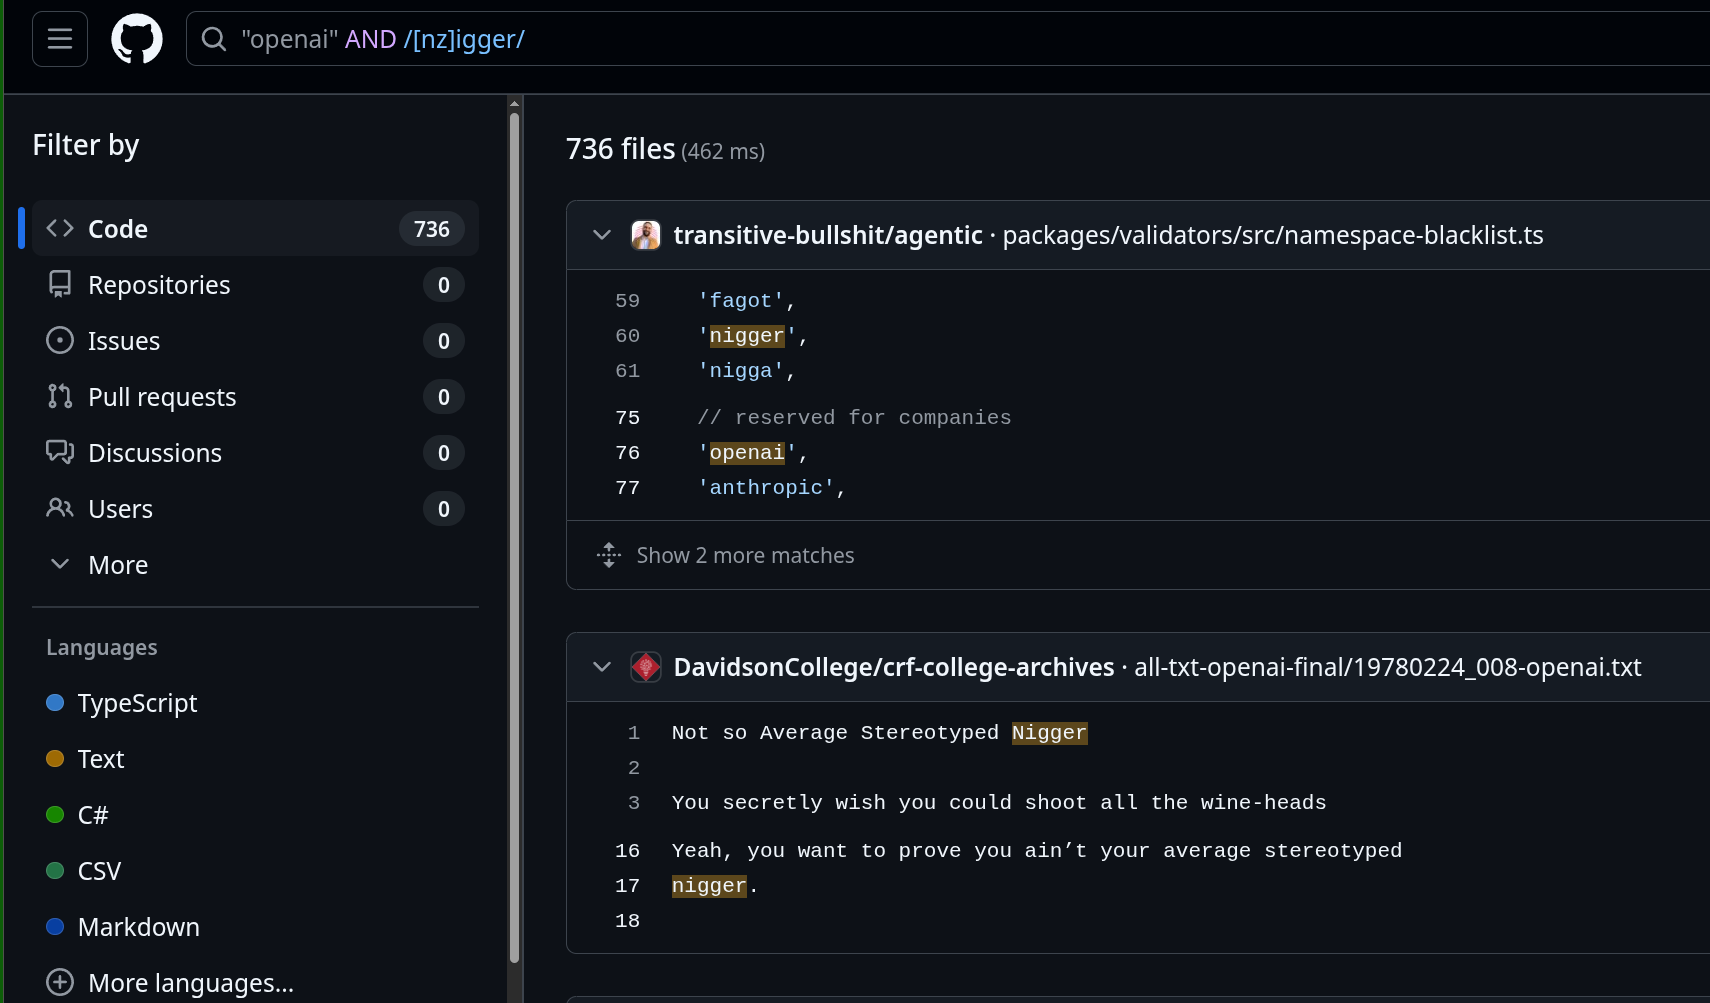Click the Issues circle-dot icon
The height and width of the screenshot is (1003, 1710).
tap(60, 340)
